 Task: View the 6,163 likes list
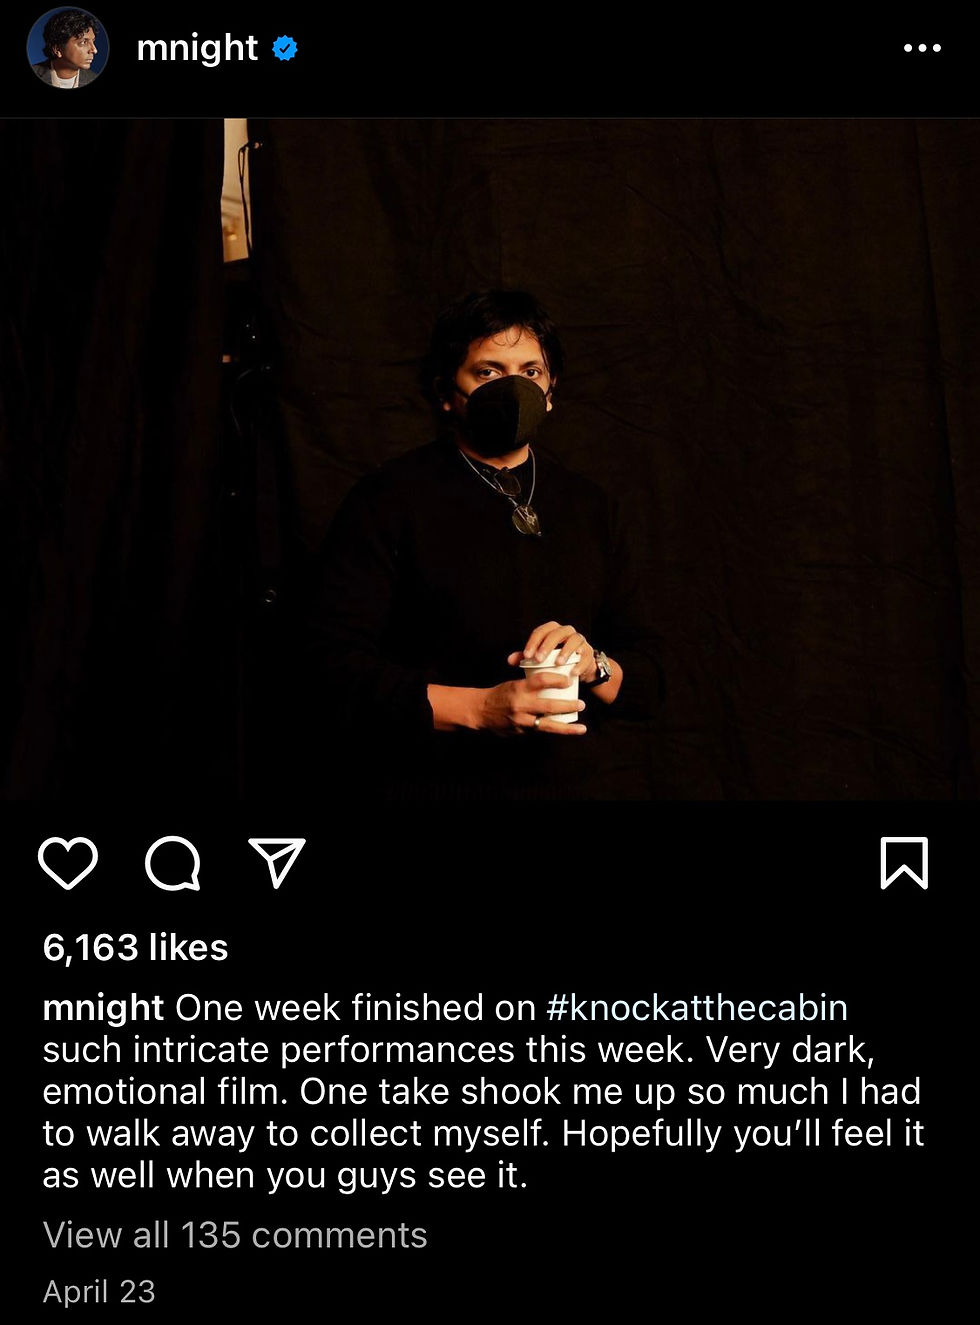point(135,947)
